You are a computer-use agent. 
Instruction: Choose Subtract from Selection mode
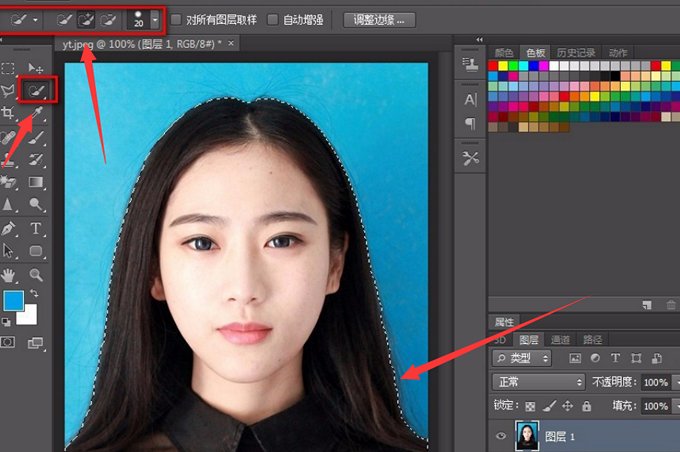pyautogui.click(x=108, y=20)
